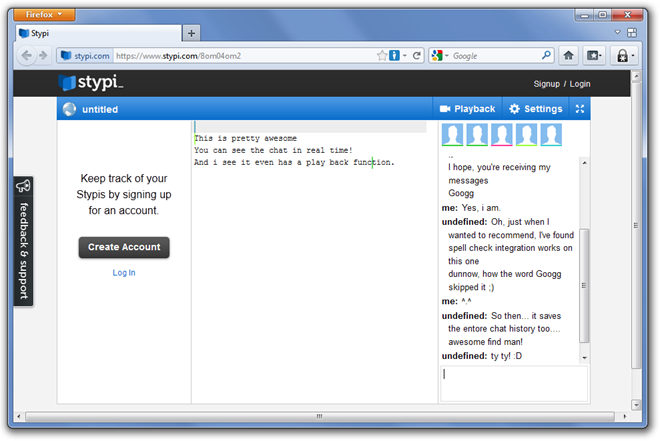The width and height of the screenshot is (660, 441).
Task: Reload the page using refresh icon
Action: point(416,56)
